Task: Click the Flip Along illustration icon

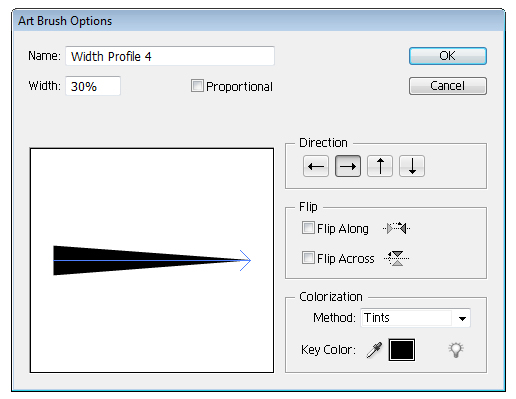Action: pyautogui.click(x=396, y=228)
